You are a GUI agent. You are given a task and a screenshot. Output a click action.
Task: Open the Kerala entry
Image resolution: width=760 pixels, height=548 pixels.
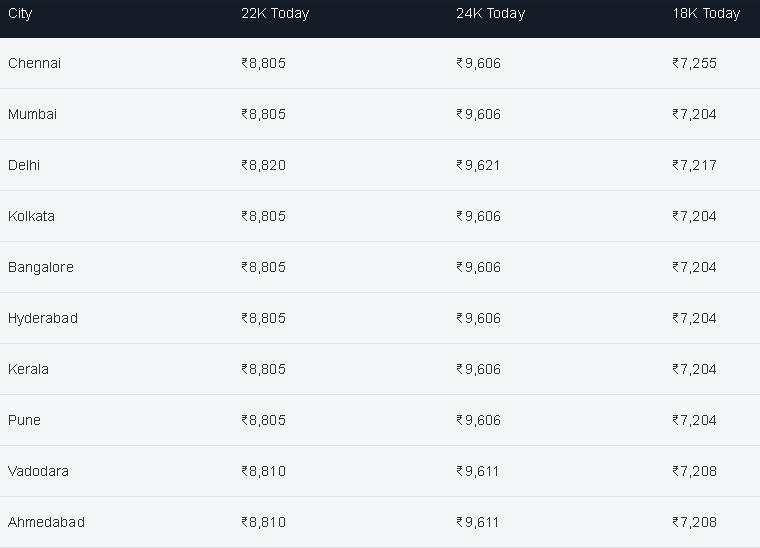pos(28,369)
